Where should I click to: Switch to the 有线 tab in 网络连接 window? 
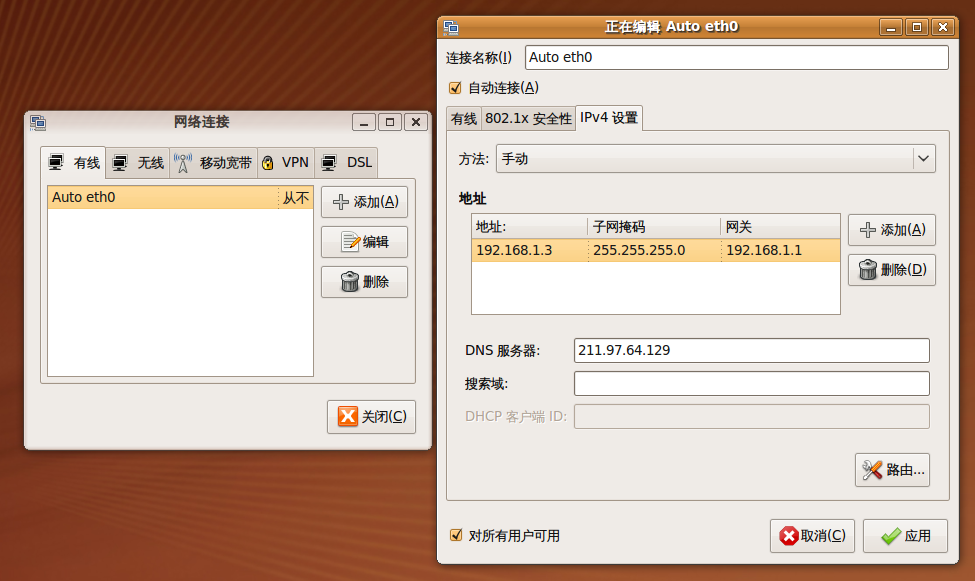coord(74,163)
